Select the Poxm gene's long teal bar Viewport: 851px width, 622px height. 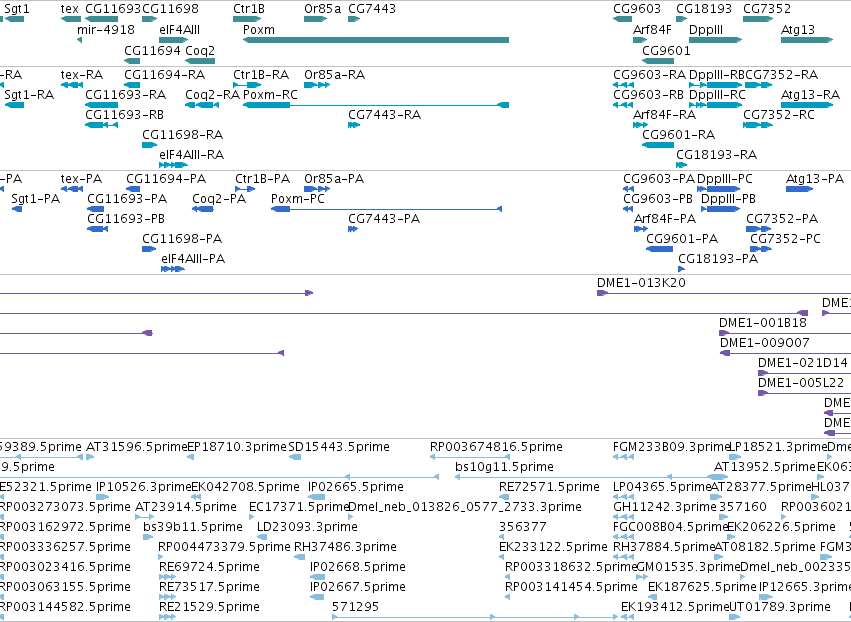pyautogui.click(x=376, y=40)
